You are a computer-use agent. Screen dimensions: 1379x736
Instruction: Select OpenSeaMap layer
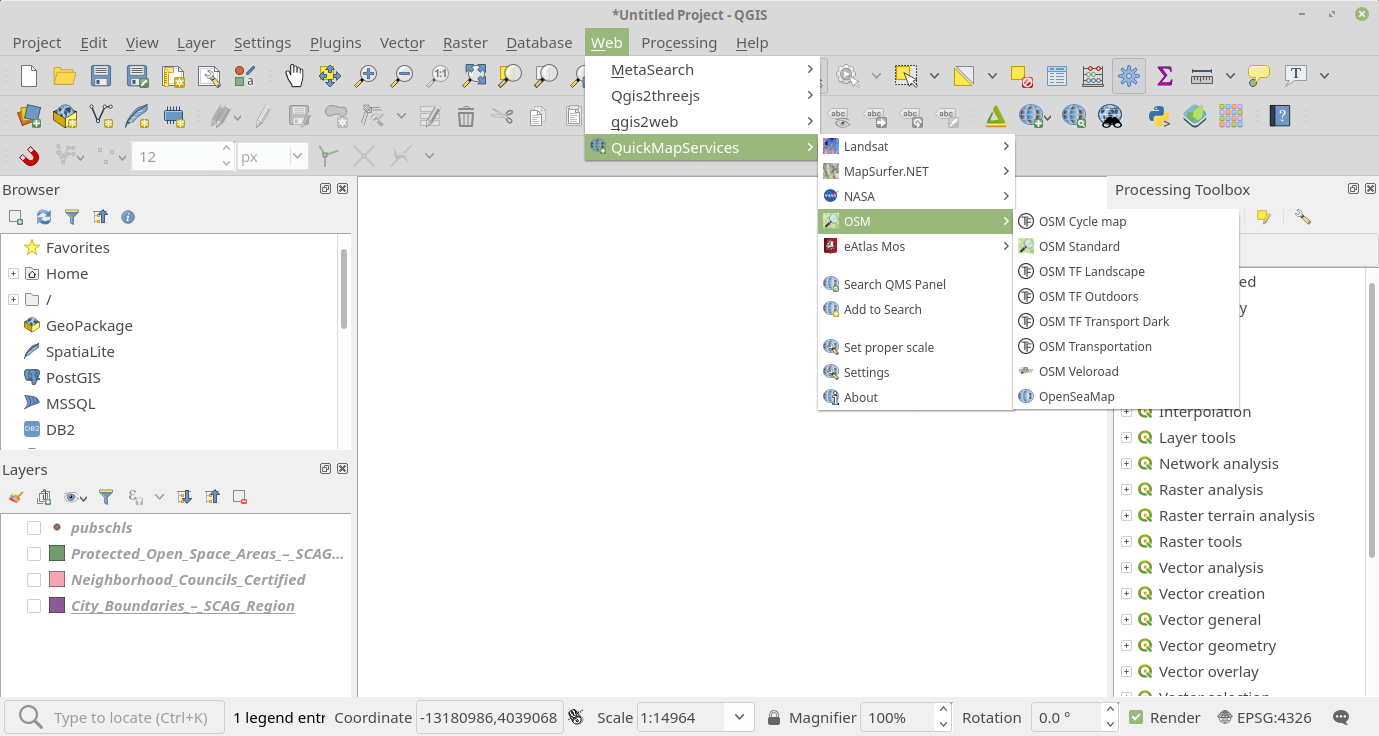coord(1126,396)
